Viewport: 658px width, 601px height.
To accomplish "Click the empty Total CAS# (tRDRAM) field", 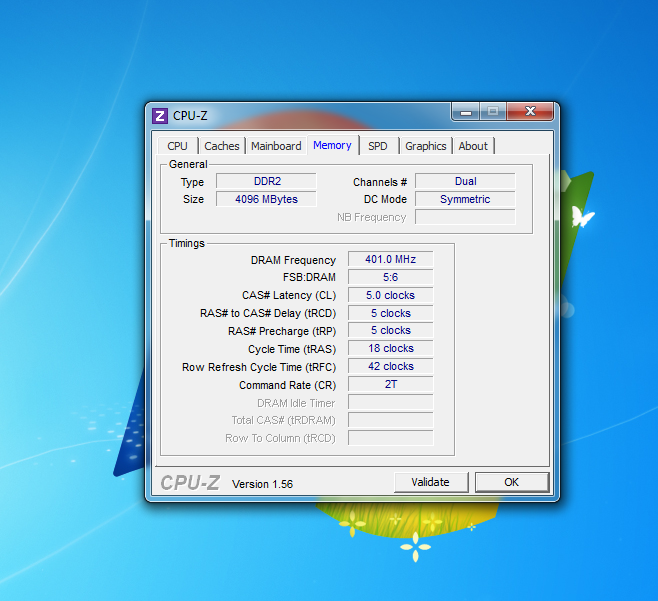I will [x=391, y=420].
